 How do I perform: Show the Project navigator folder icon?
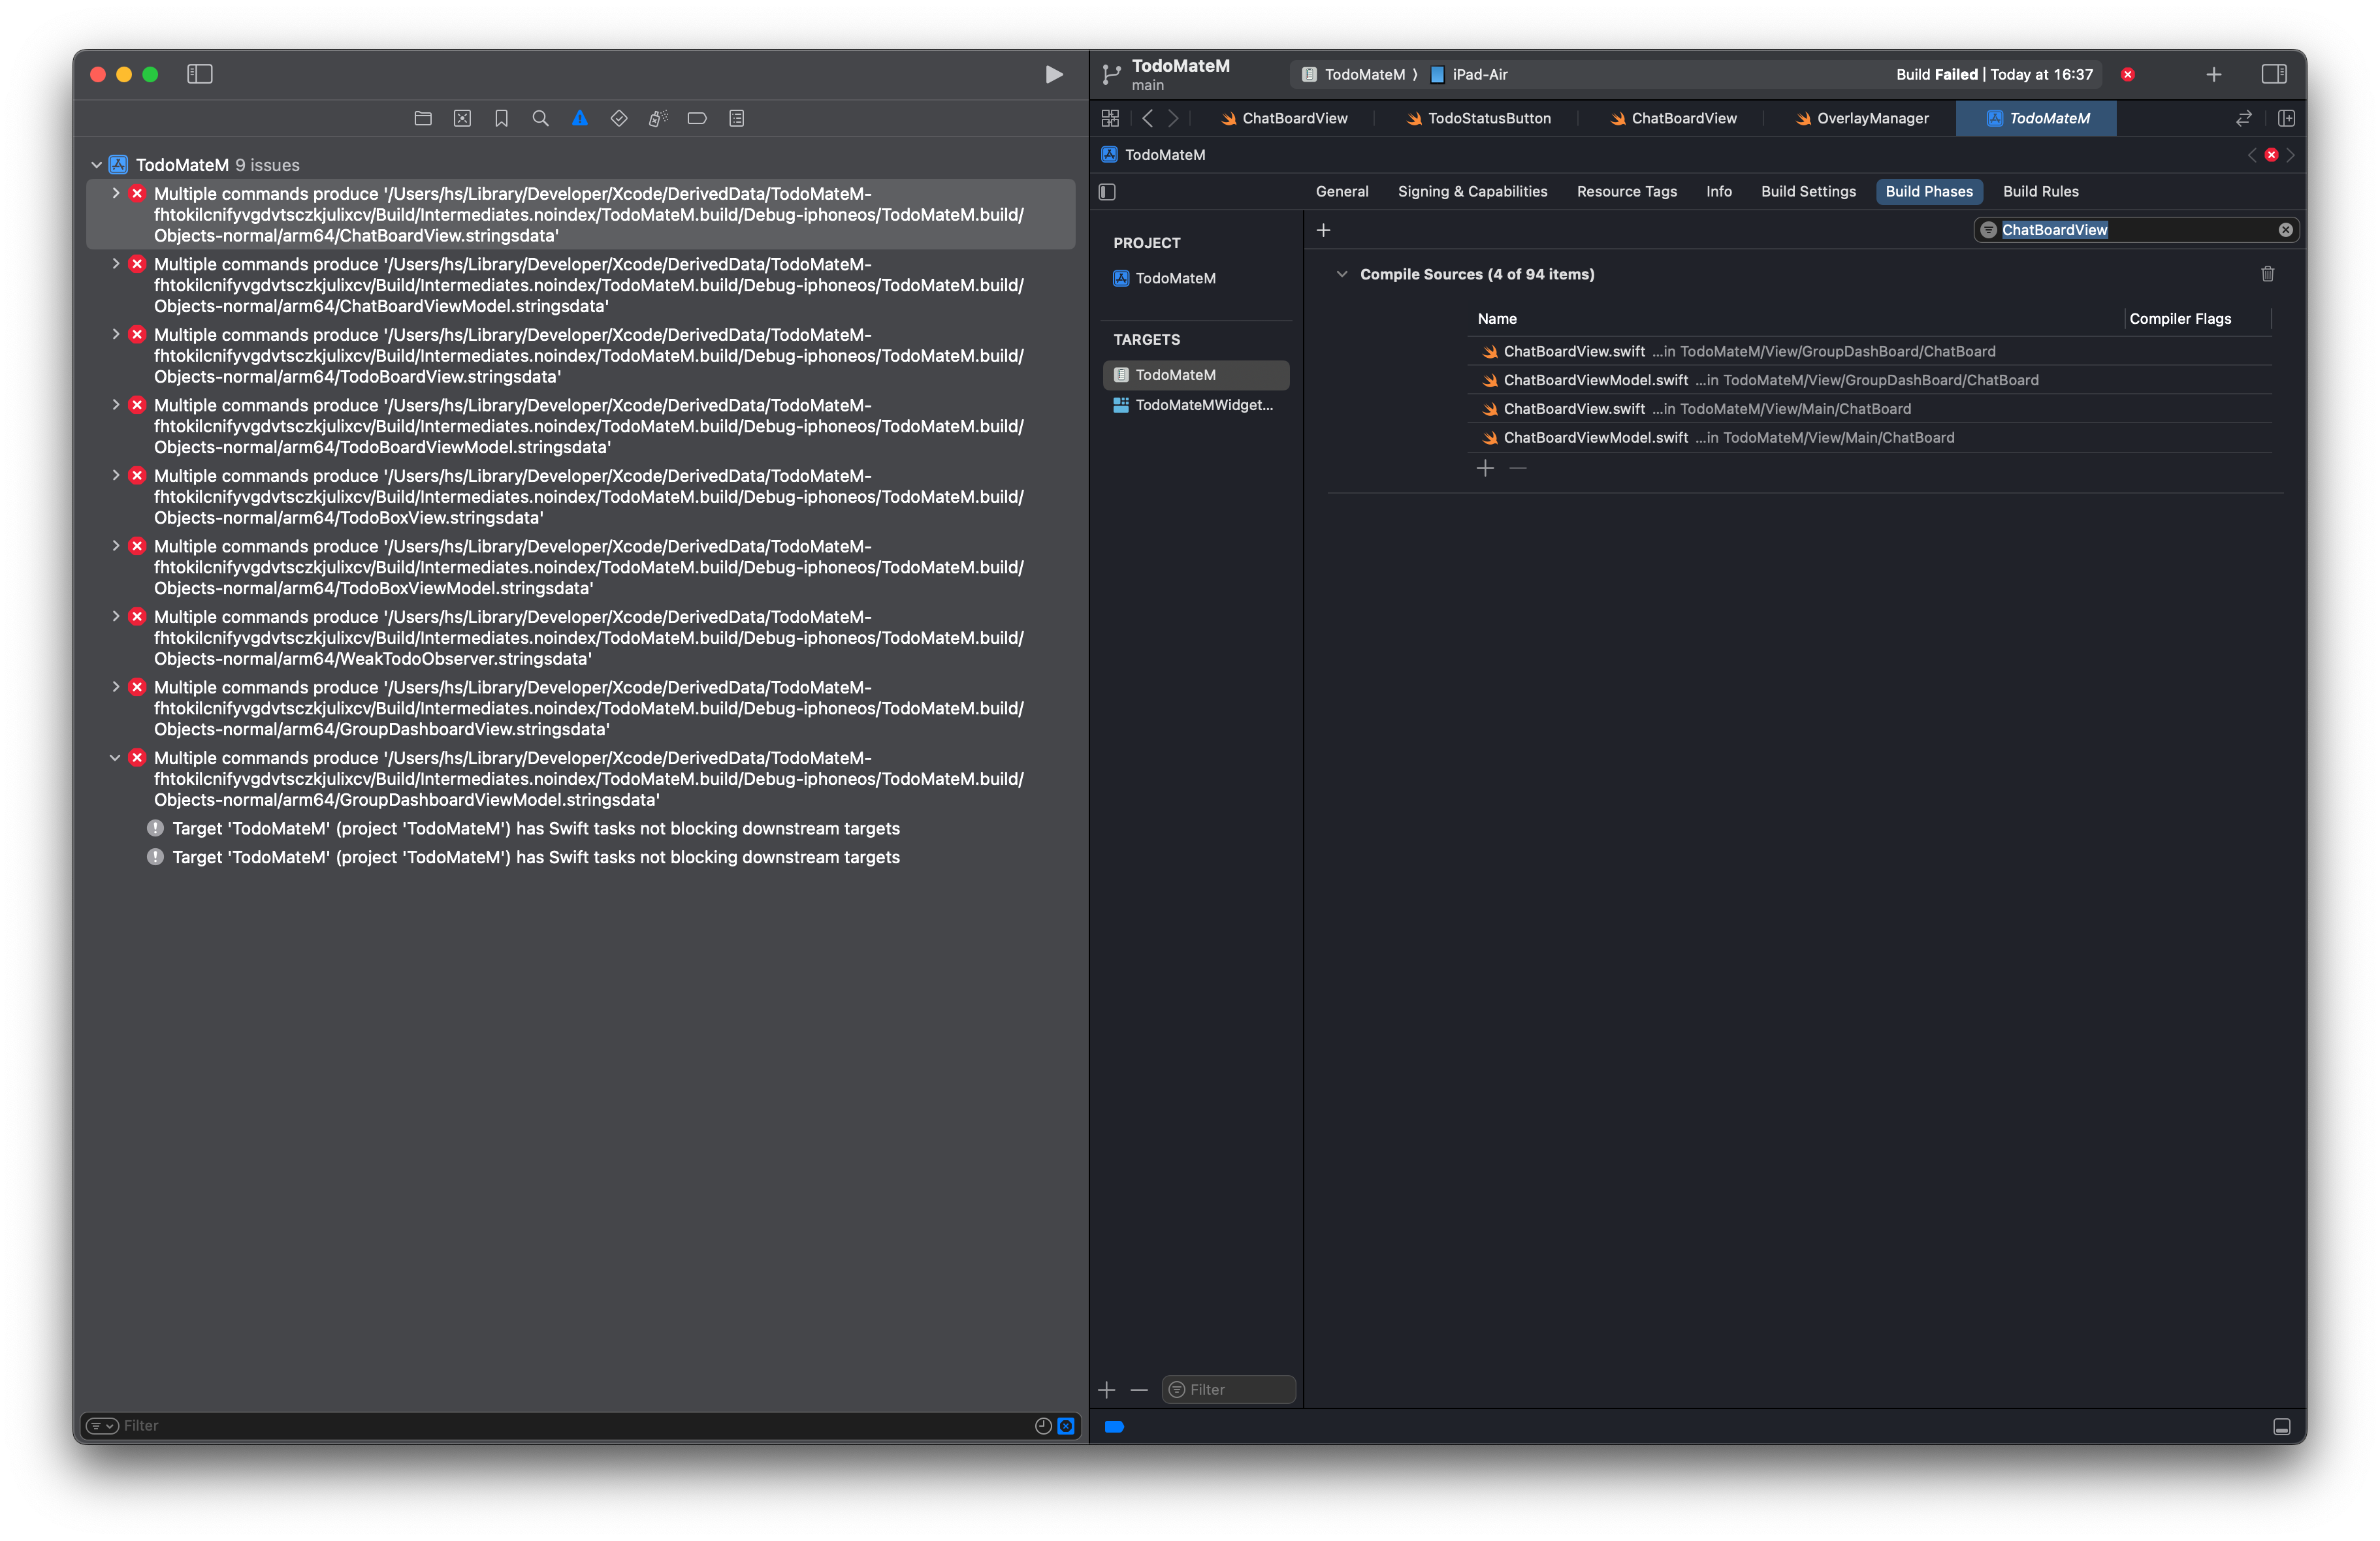[x=423, y=118]
